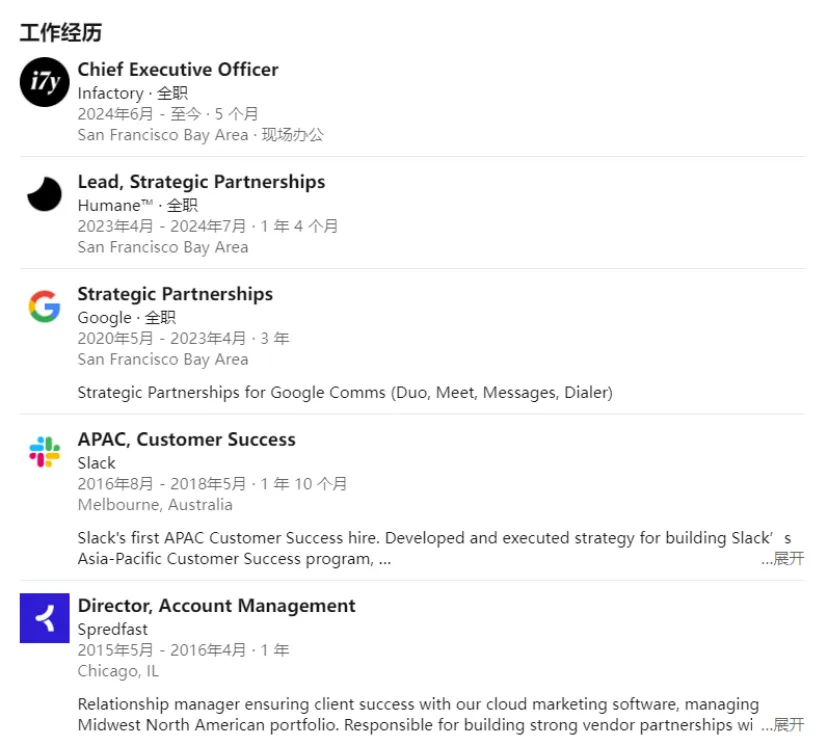Expand the Spredfast description with 展开
Viewport: 828px width, 746px height.
[788, 724]
